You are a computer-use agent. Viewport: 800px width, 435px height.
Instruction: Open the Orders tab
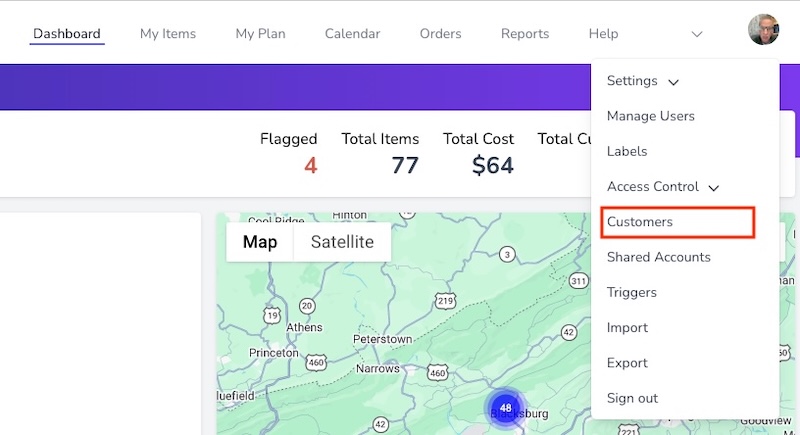(x=440, y=34)
